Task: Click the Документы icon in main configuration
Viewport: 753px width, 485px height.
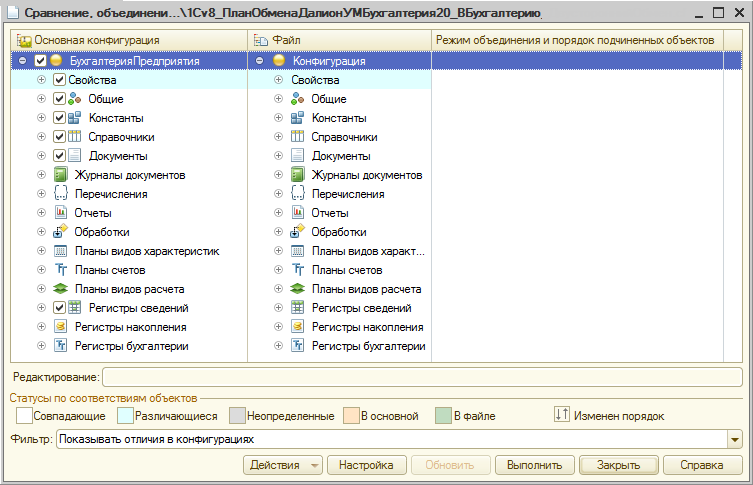Action: 74,156
